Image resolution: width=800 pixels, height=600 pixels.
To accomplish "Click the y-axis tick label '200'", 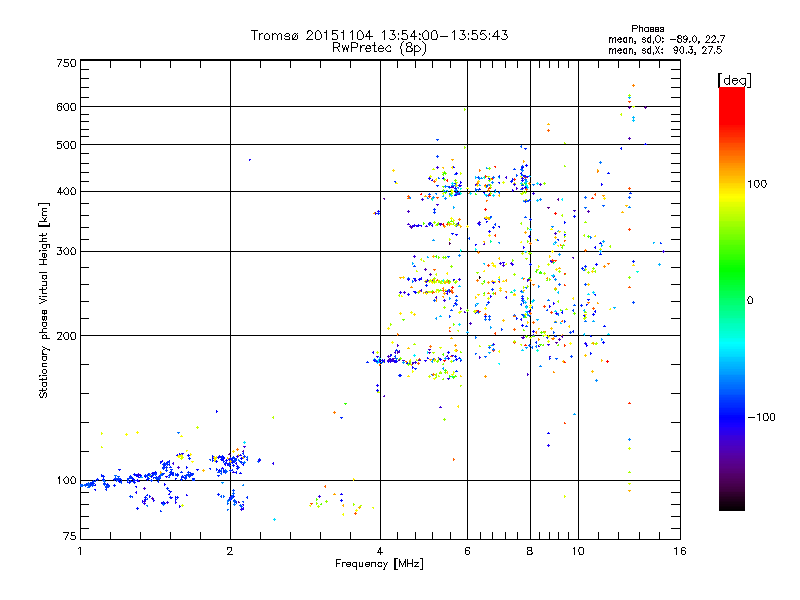I will (67, 336).
